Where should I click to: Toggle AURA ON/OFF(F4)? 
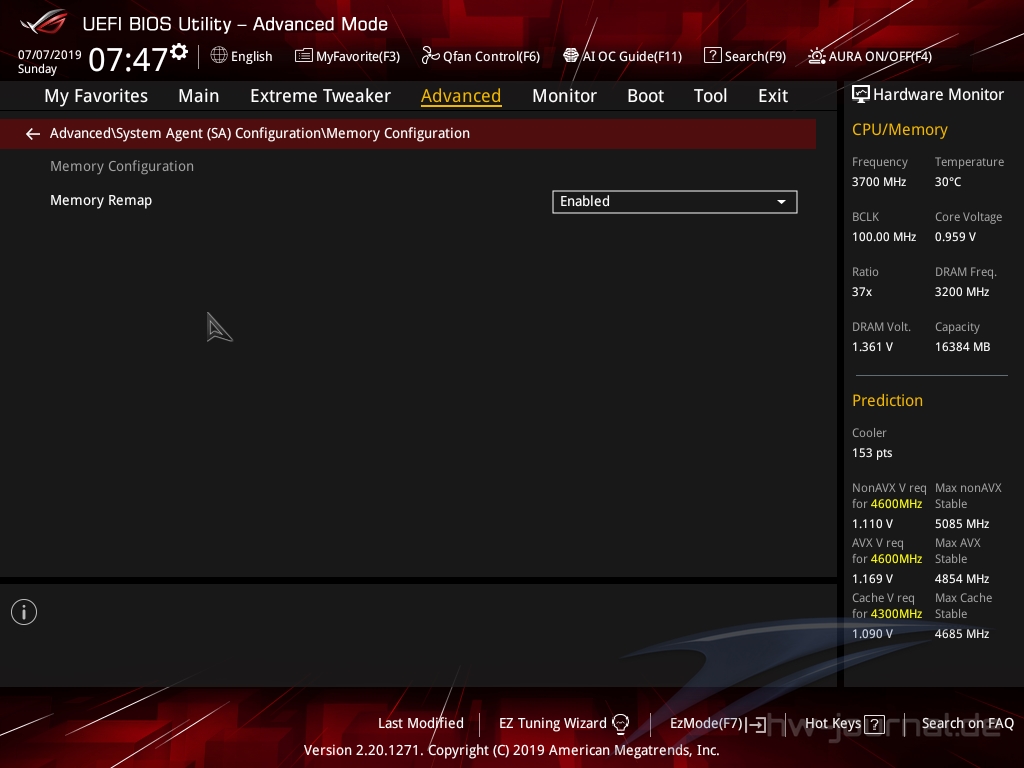click(870, 56)
